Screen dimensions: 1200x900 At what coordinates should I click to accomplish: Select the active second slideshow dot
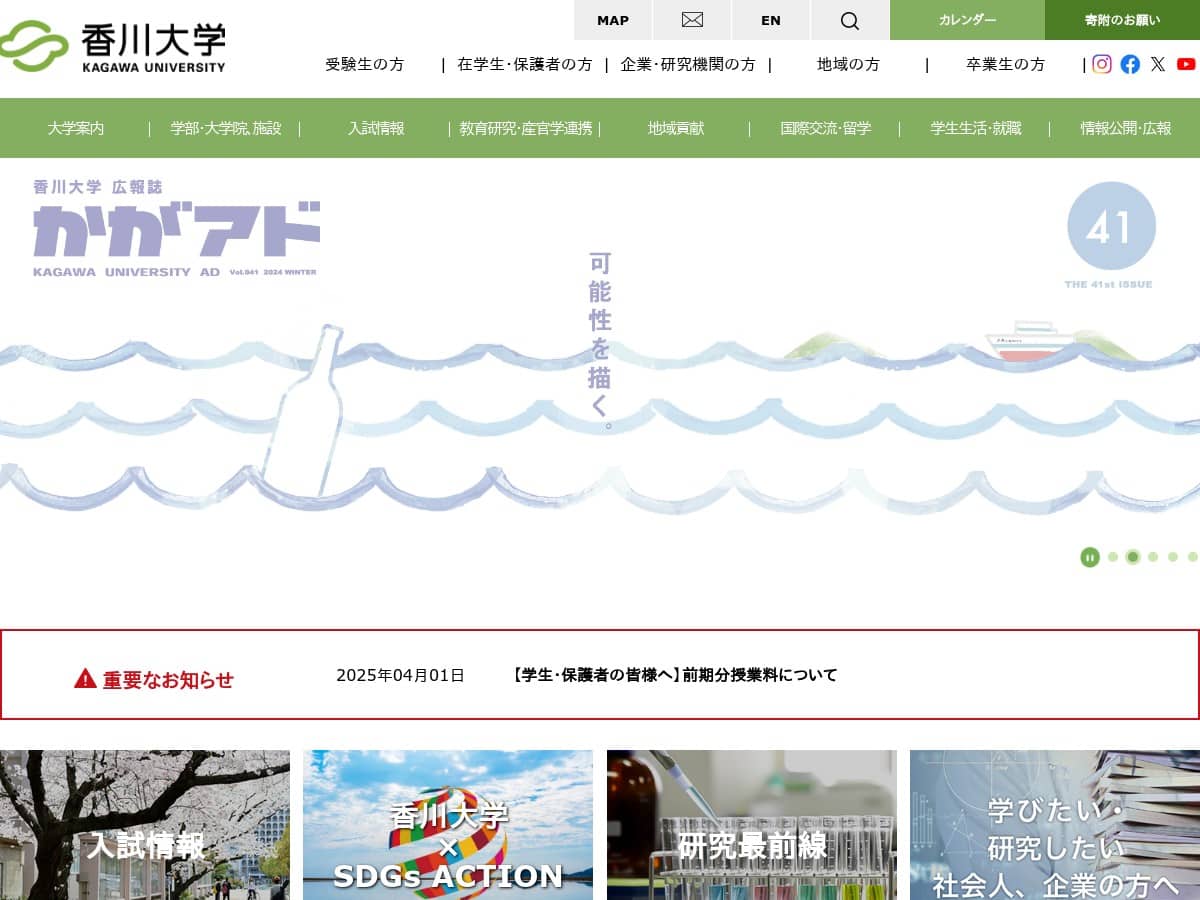pyautogui.click(x=1133, y=557)
